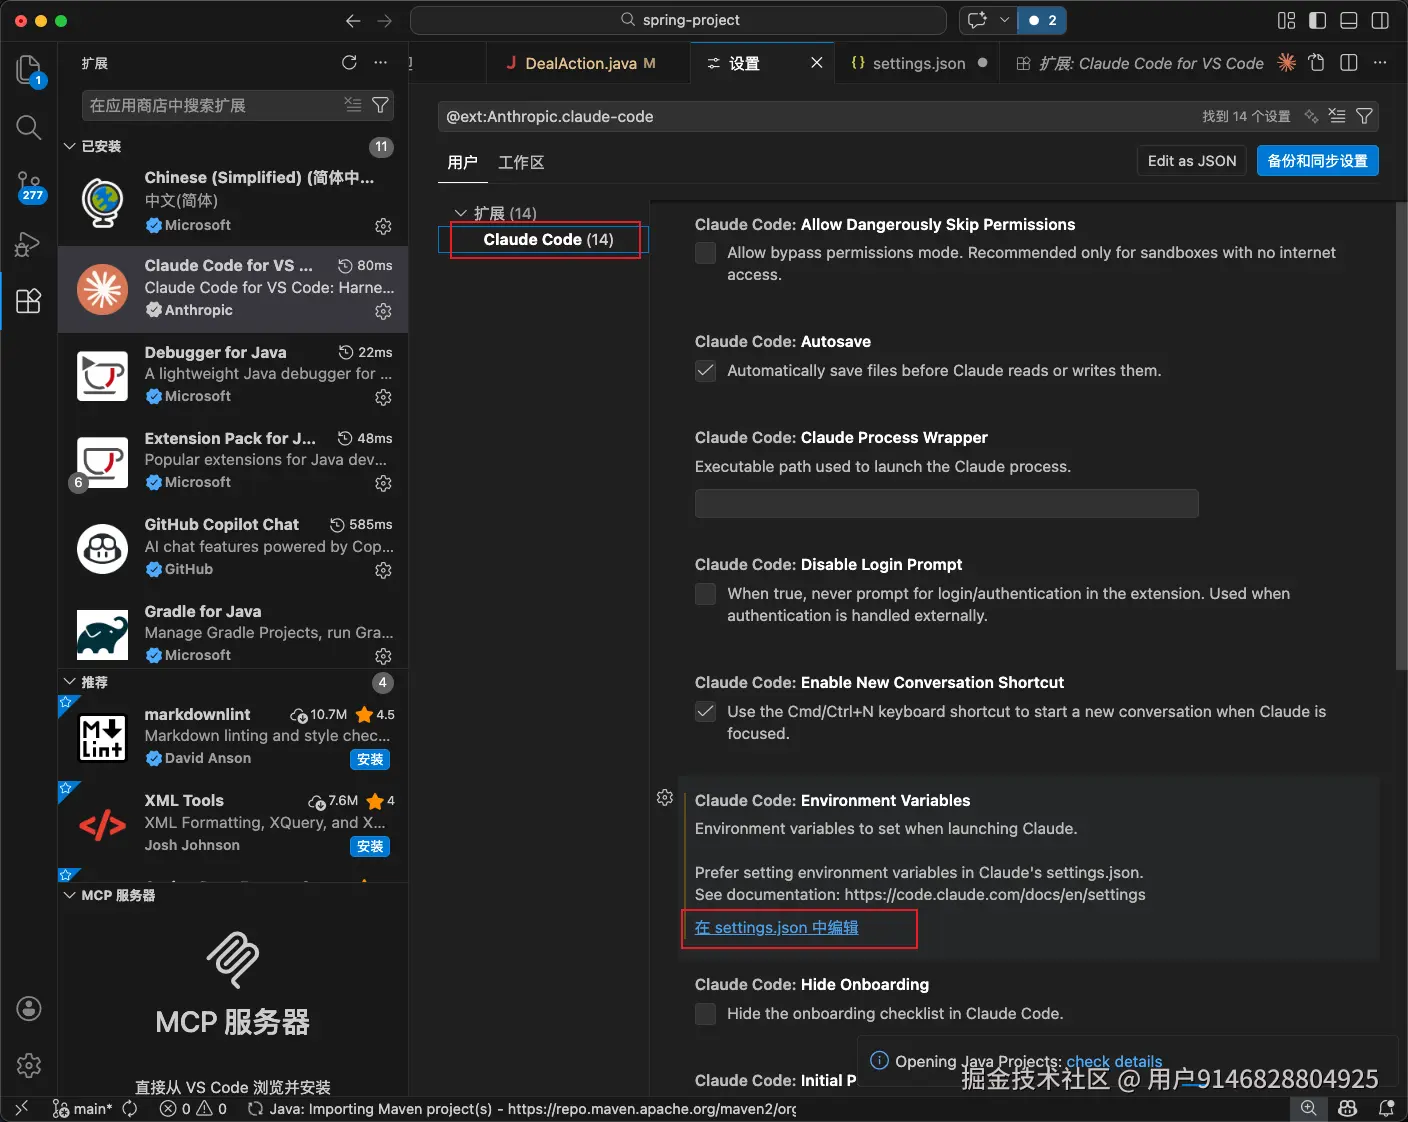This screenshot has height=1122, width=1408.
Task: Refresh the extensions list
Action: point(349,63)
